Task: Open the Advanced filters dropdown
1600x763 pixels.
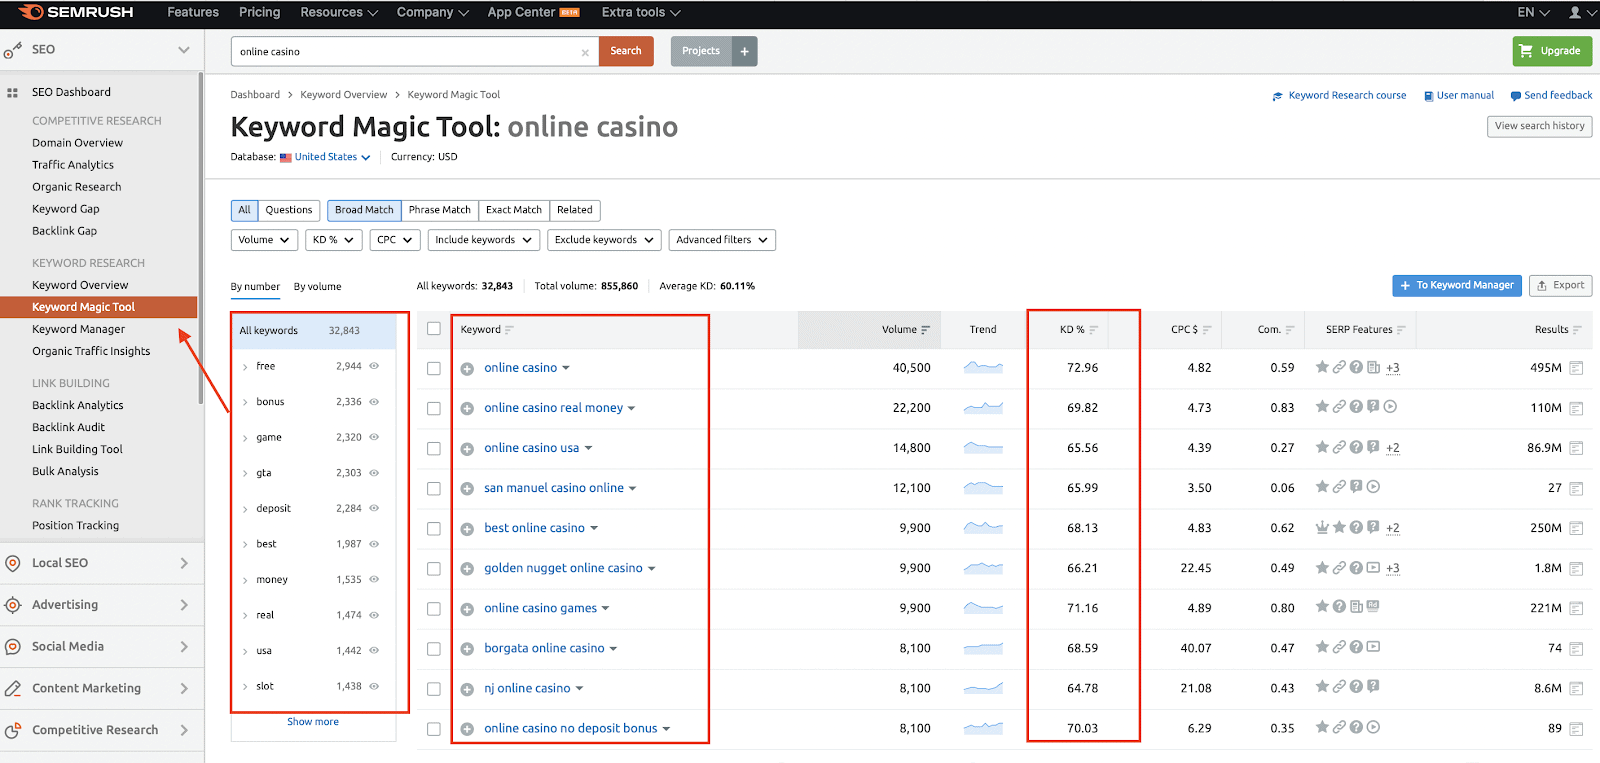Action: click(x=721, y=240)
